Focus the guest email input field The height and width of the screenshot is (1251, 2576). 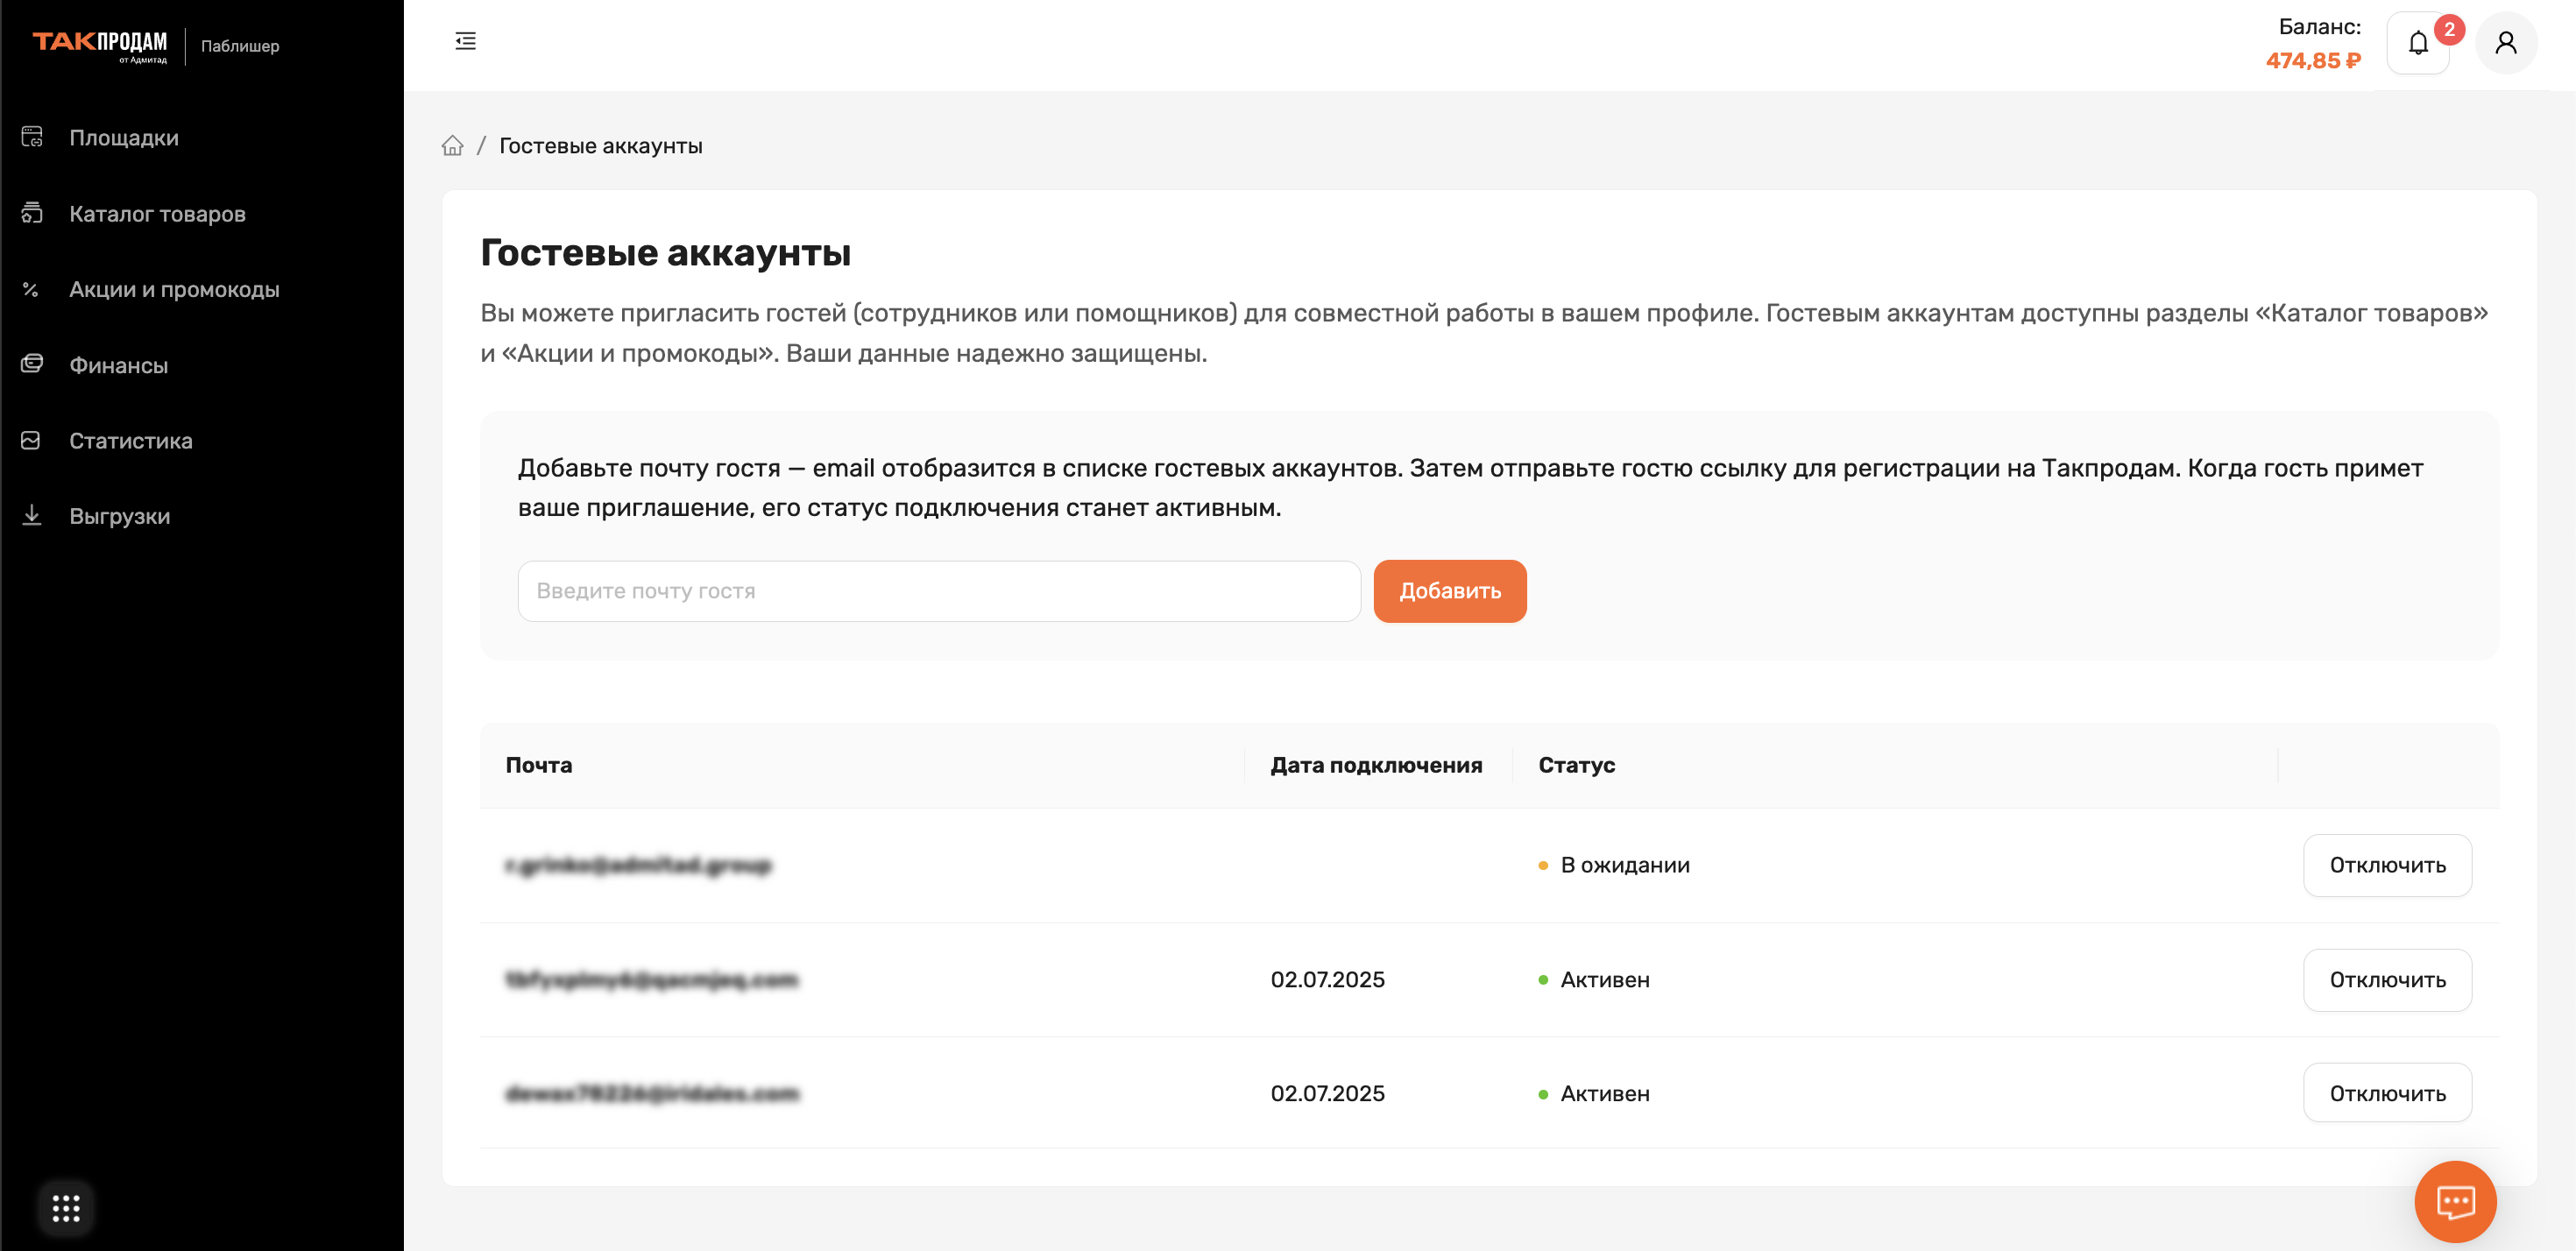click(938, 591)
